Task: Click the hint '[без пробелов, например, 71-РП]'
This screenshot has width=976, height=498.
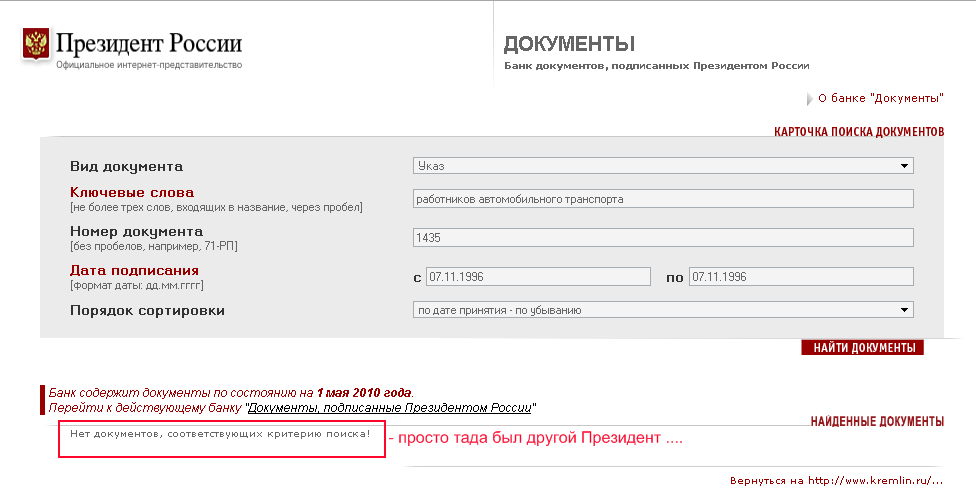Action: (154, 247)
